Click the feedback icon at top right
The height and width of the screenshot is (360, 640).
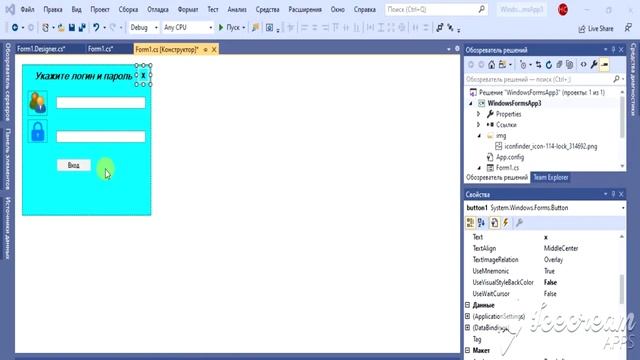(628, 28)
